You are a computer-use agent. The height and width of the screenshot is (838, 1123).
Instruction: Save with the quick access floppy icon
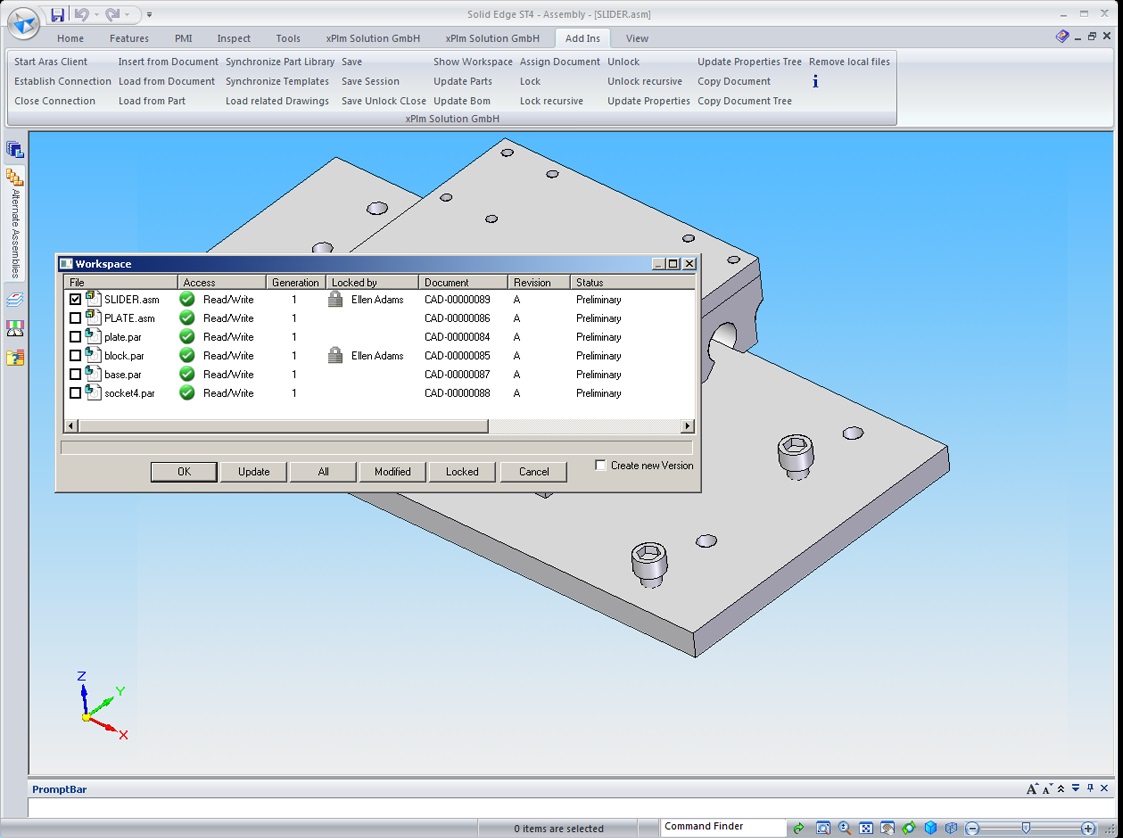click(x=57, y=14)
